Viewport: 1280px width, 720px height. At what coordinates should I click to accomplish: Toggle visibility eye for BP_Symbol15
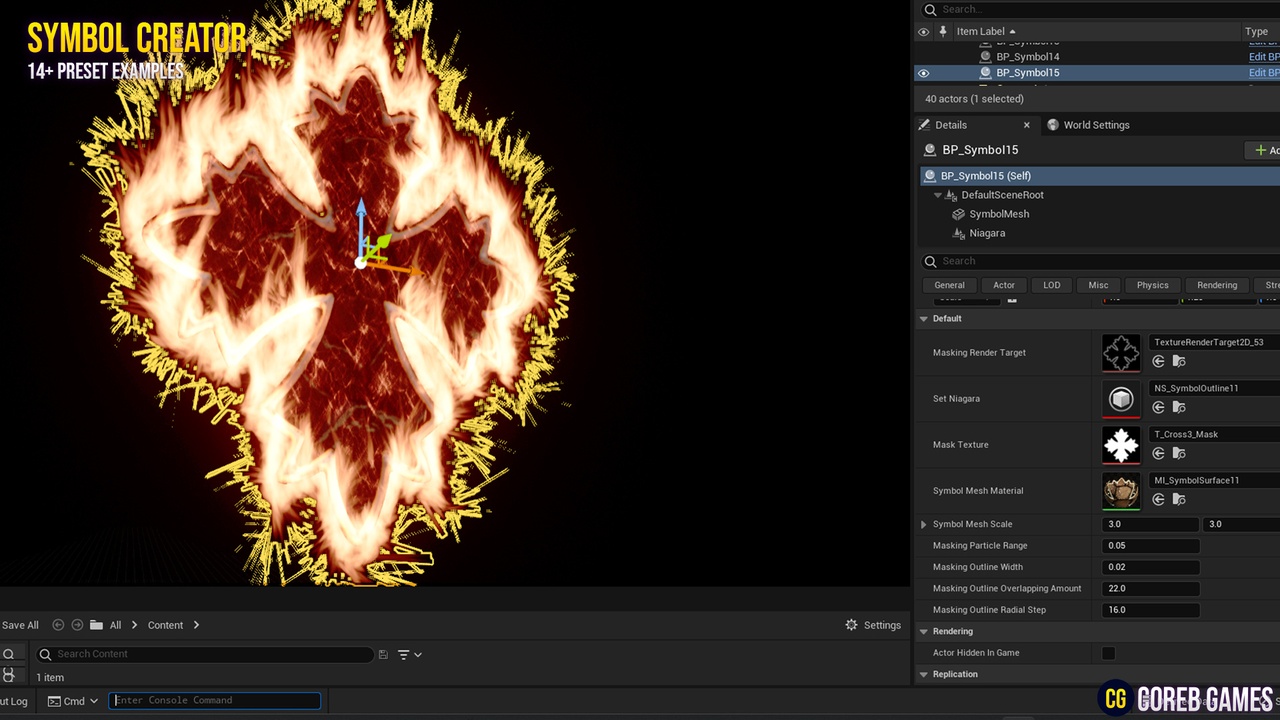click(923, 73)
